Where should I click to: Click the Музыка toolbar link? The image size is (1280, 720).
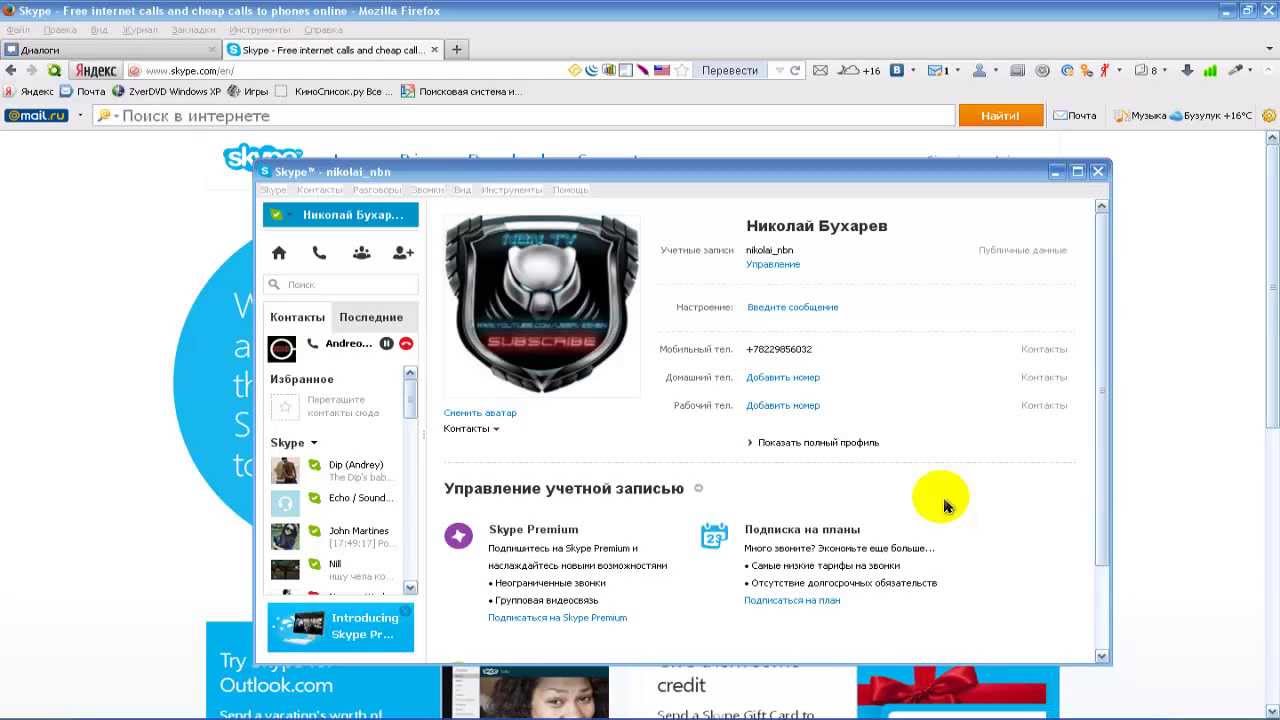(1140, 116)
